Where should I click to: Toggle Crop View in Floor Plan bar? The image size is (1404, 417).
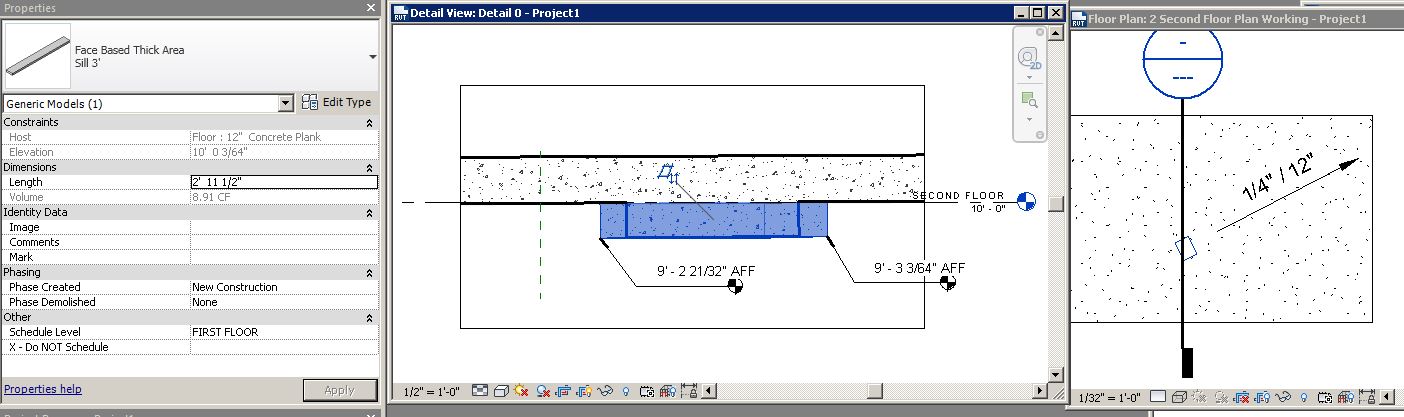[1242, 397]
